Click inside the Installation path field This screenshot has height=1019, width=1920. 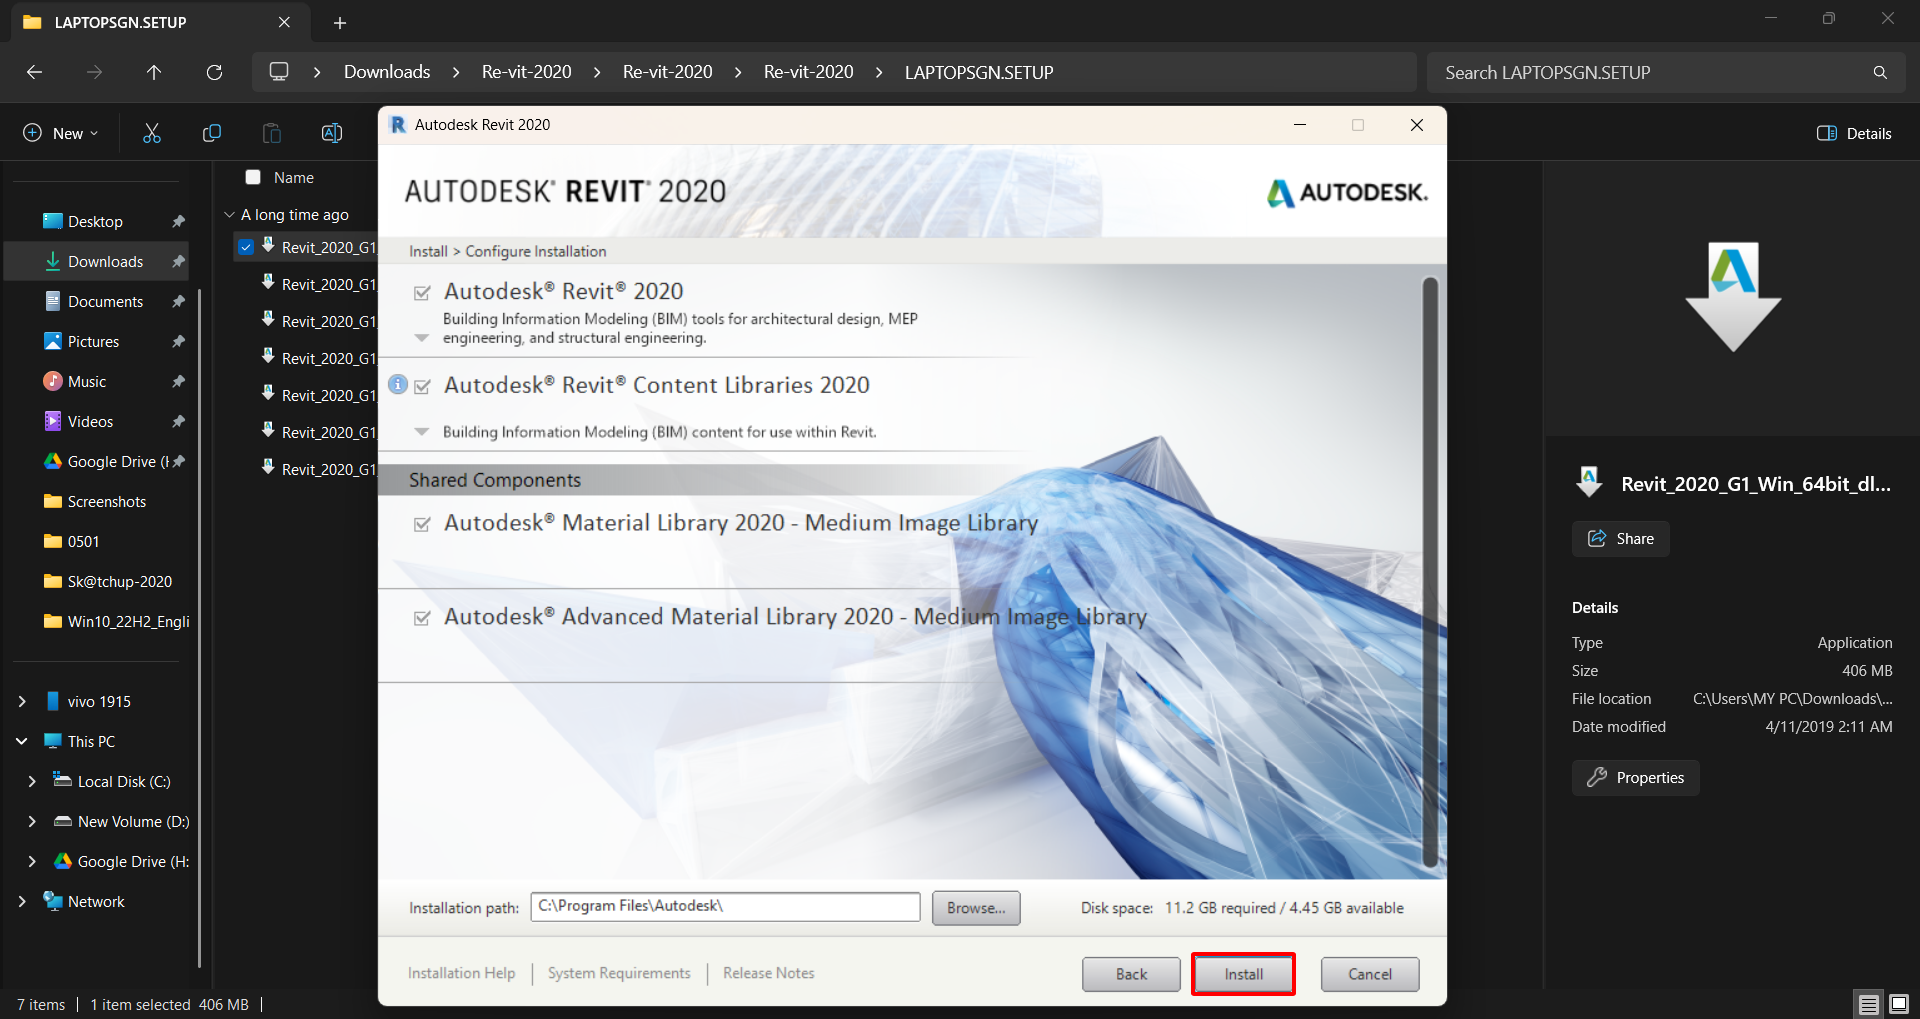(x=724, y=907)
